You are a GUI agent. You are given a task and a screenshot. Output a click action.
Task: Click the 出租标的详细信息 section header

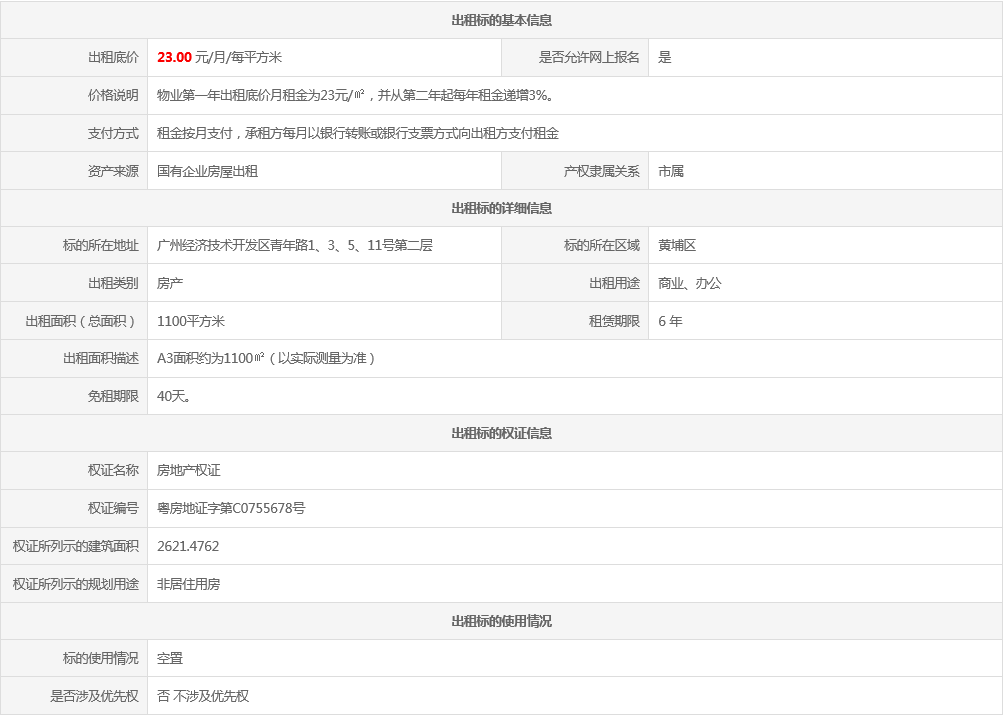pos(501,208)
